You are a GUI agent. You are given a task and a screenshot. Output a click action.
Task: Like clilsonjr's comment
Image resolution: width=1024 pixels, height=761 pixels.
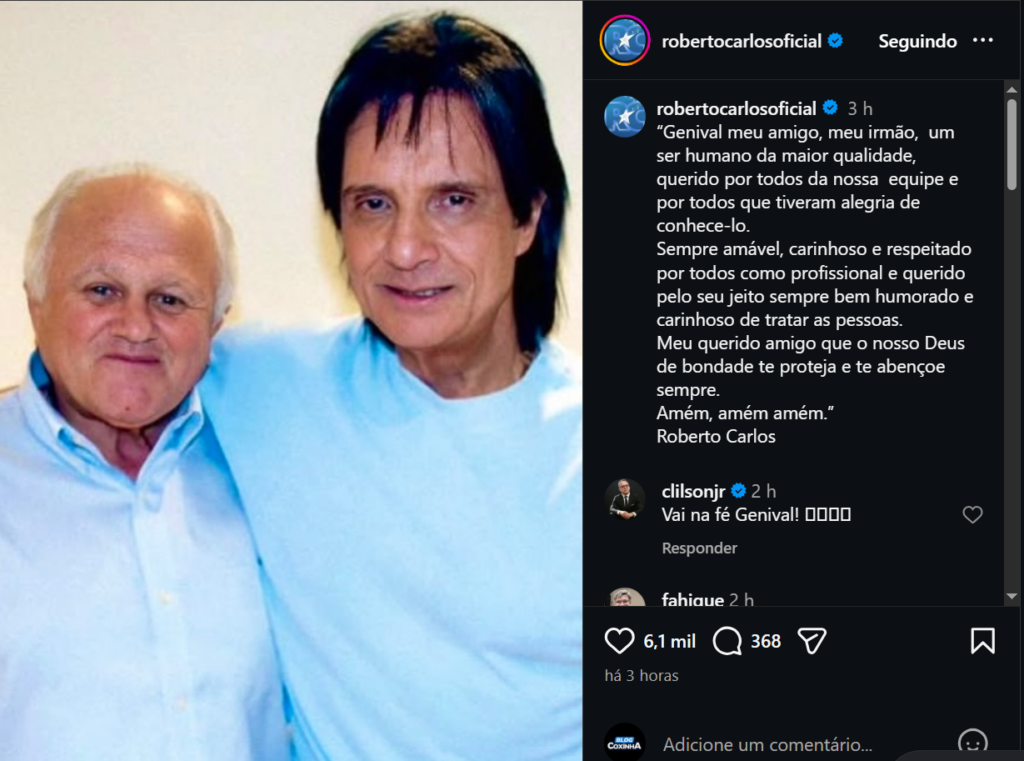pos(972,515)
